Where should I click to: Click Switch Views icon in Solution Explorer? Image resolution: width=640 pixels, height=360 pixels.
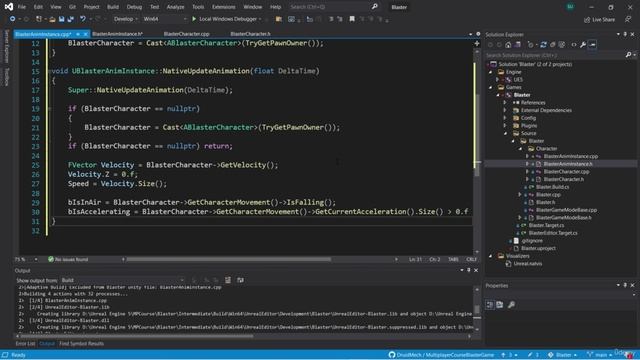point(518,45)
